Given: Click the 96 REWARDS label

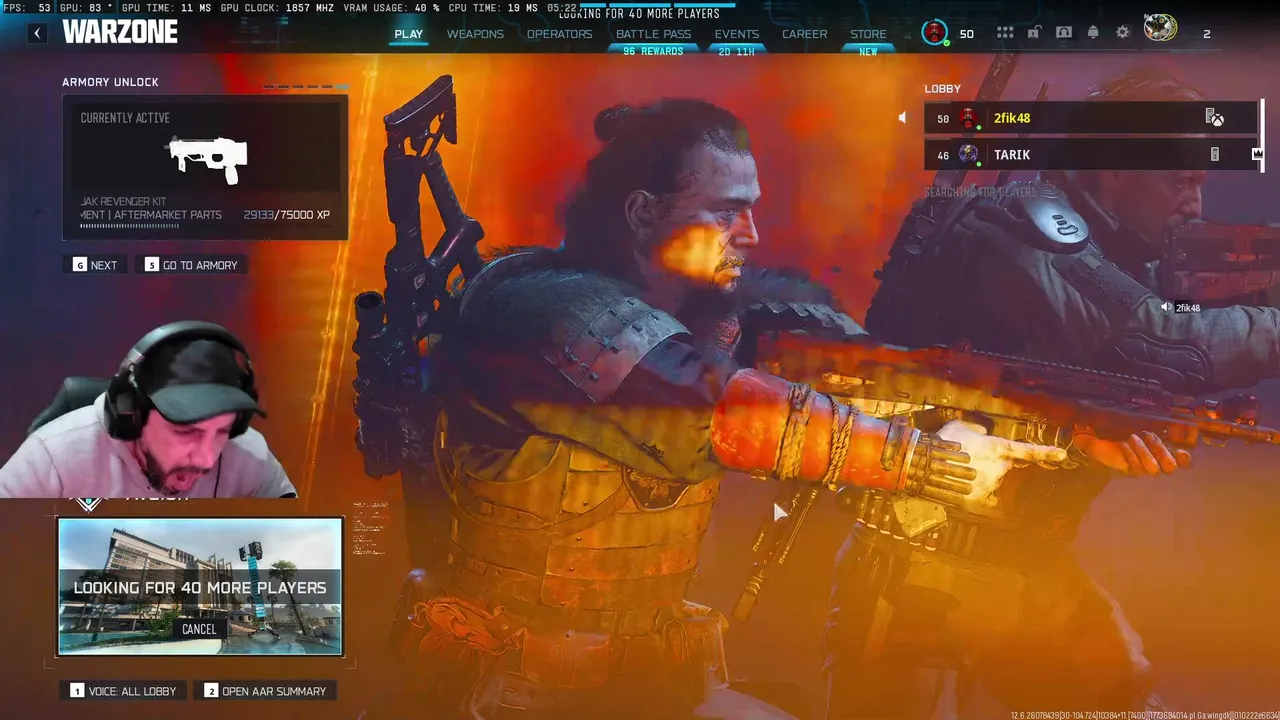Looking at the screenshot, I should (x=653, y=51).
